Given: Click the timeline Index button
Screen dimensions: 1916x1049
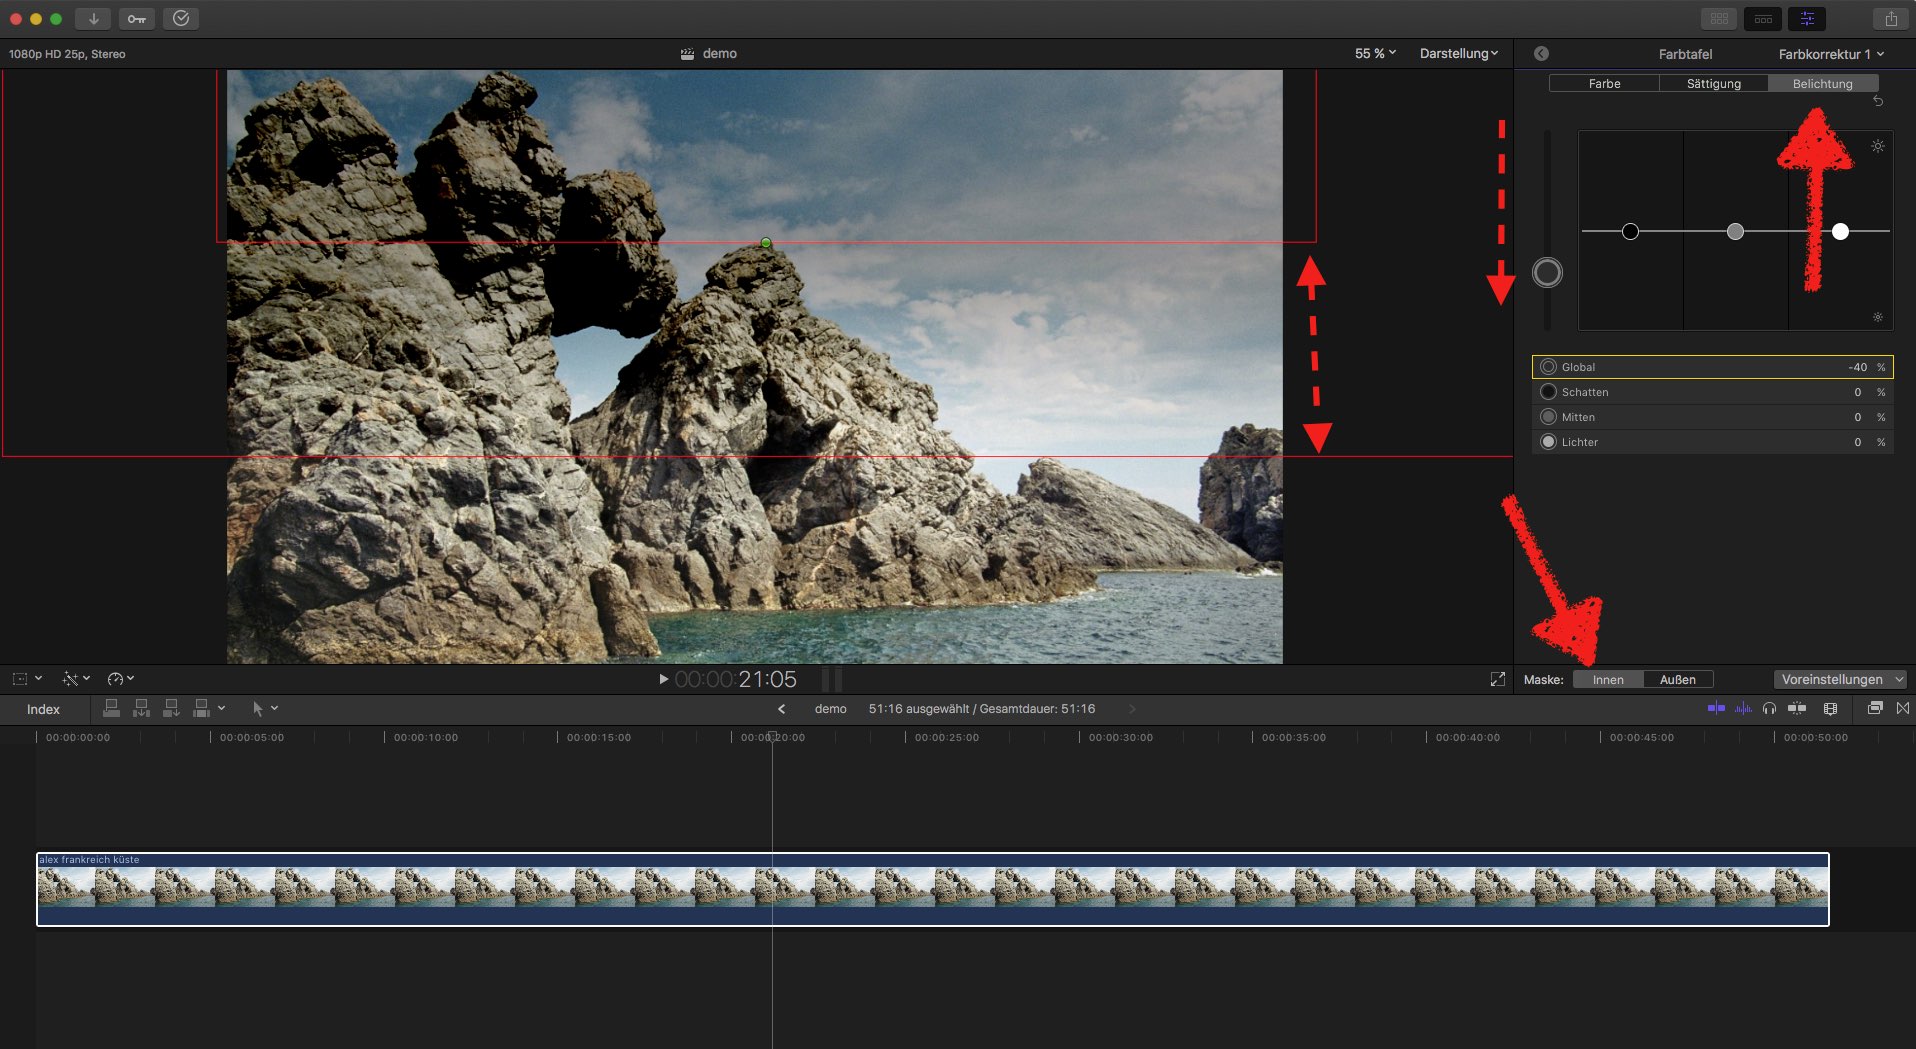Looking at the screenshot, I should tap(43, 709).
